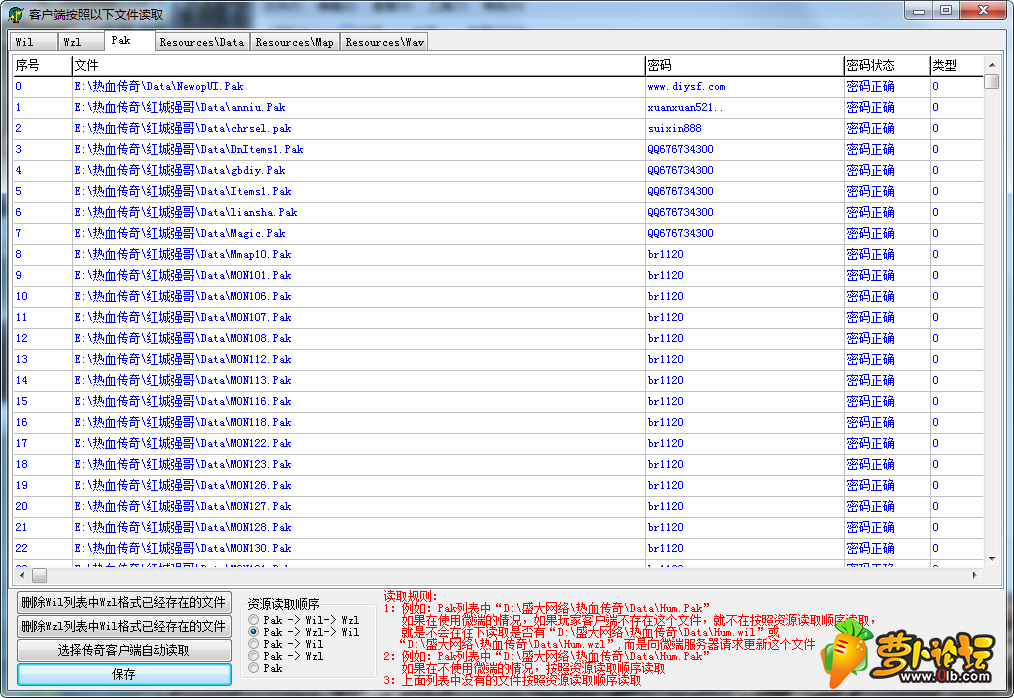Click the type value 0 in the anniu.Pak row

935,107
